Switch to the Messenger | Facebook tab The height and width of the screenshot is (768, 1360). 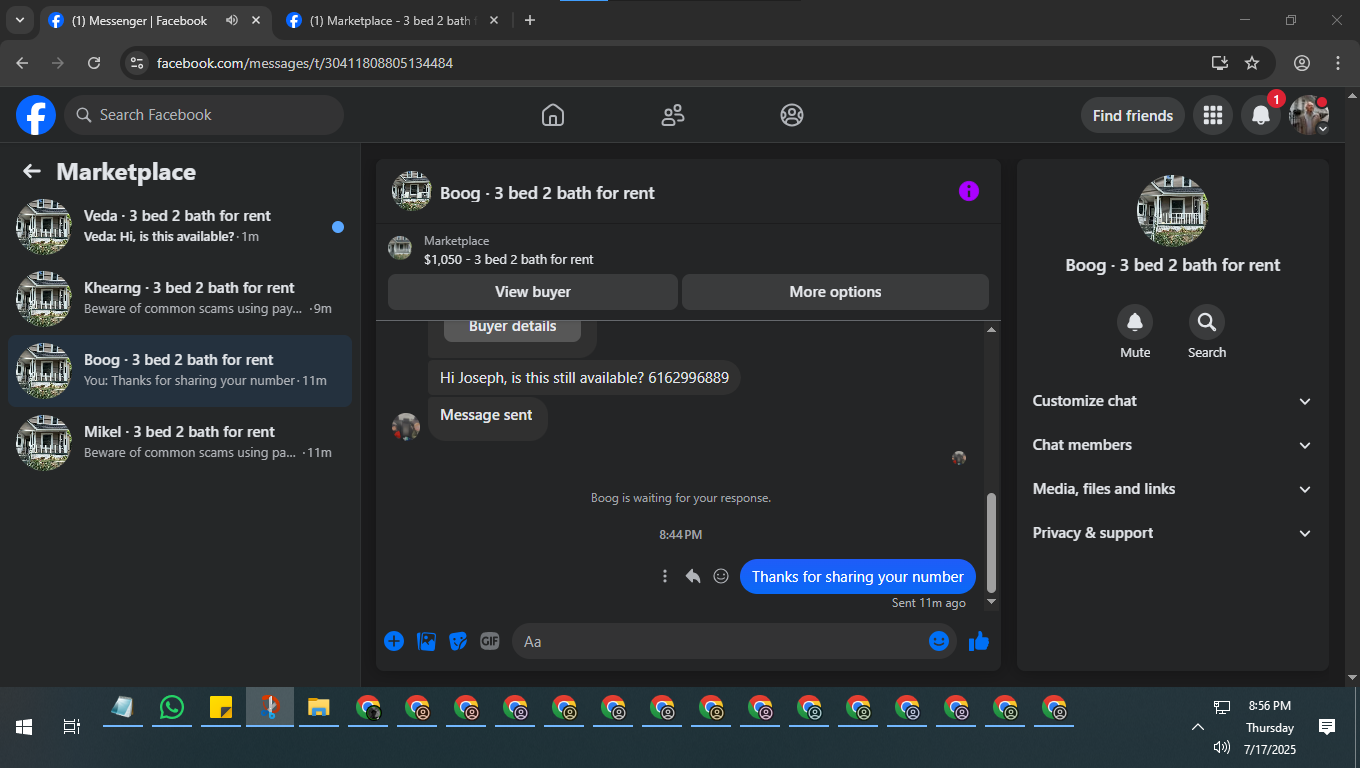[x=140, y=20]
